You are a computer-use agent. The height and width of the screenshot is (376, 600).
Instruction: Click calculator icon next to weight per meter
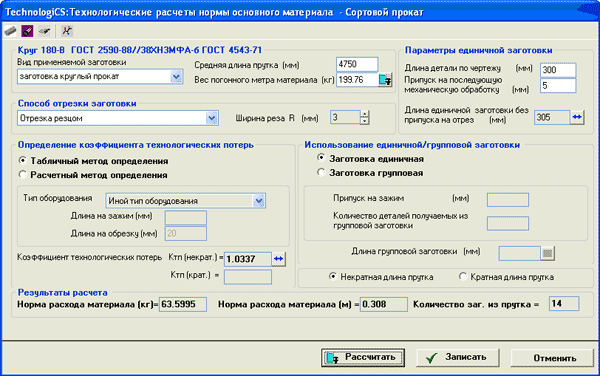(385, 80)
